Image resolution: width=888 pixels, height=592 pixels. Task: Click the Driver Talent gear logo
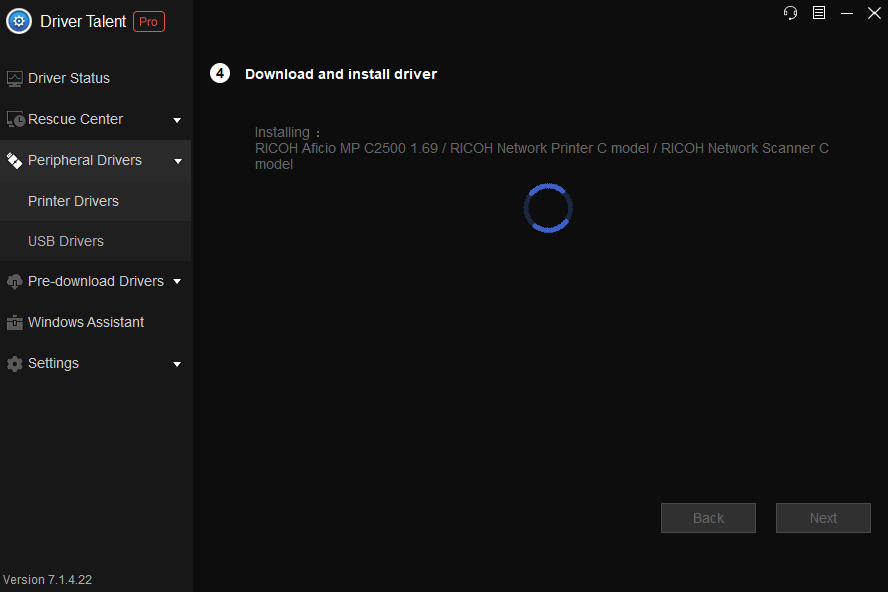click(x=19, y=22)
